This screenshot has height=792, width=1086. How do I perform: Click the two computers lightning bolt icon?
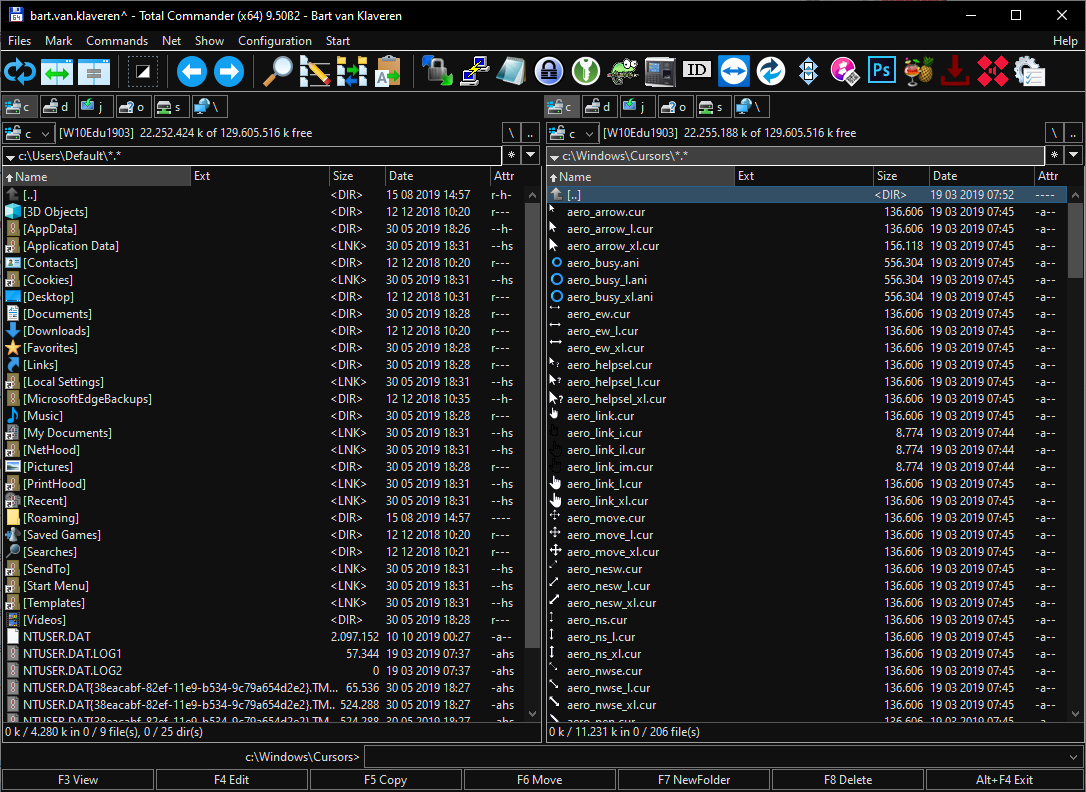[475, 71]
